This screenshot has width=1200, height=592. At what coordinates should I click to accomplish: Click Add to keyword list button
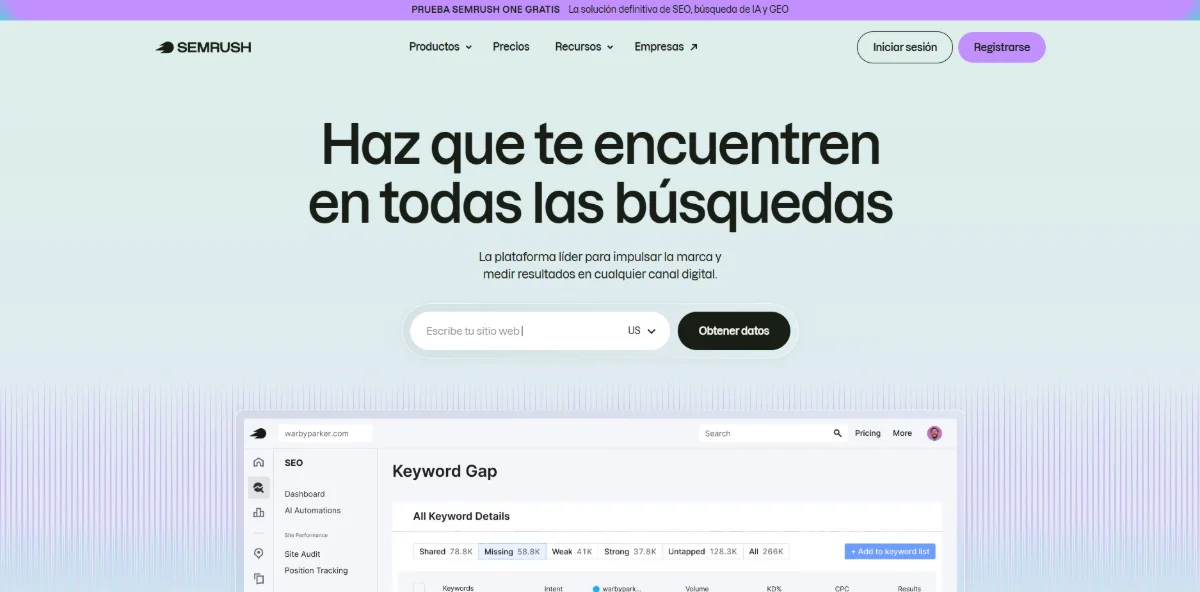click(890, 551)
